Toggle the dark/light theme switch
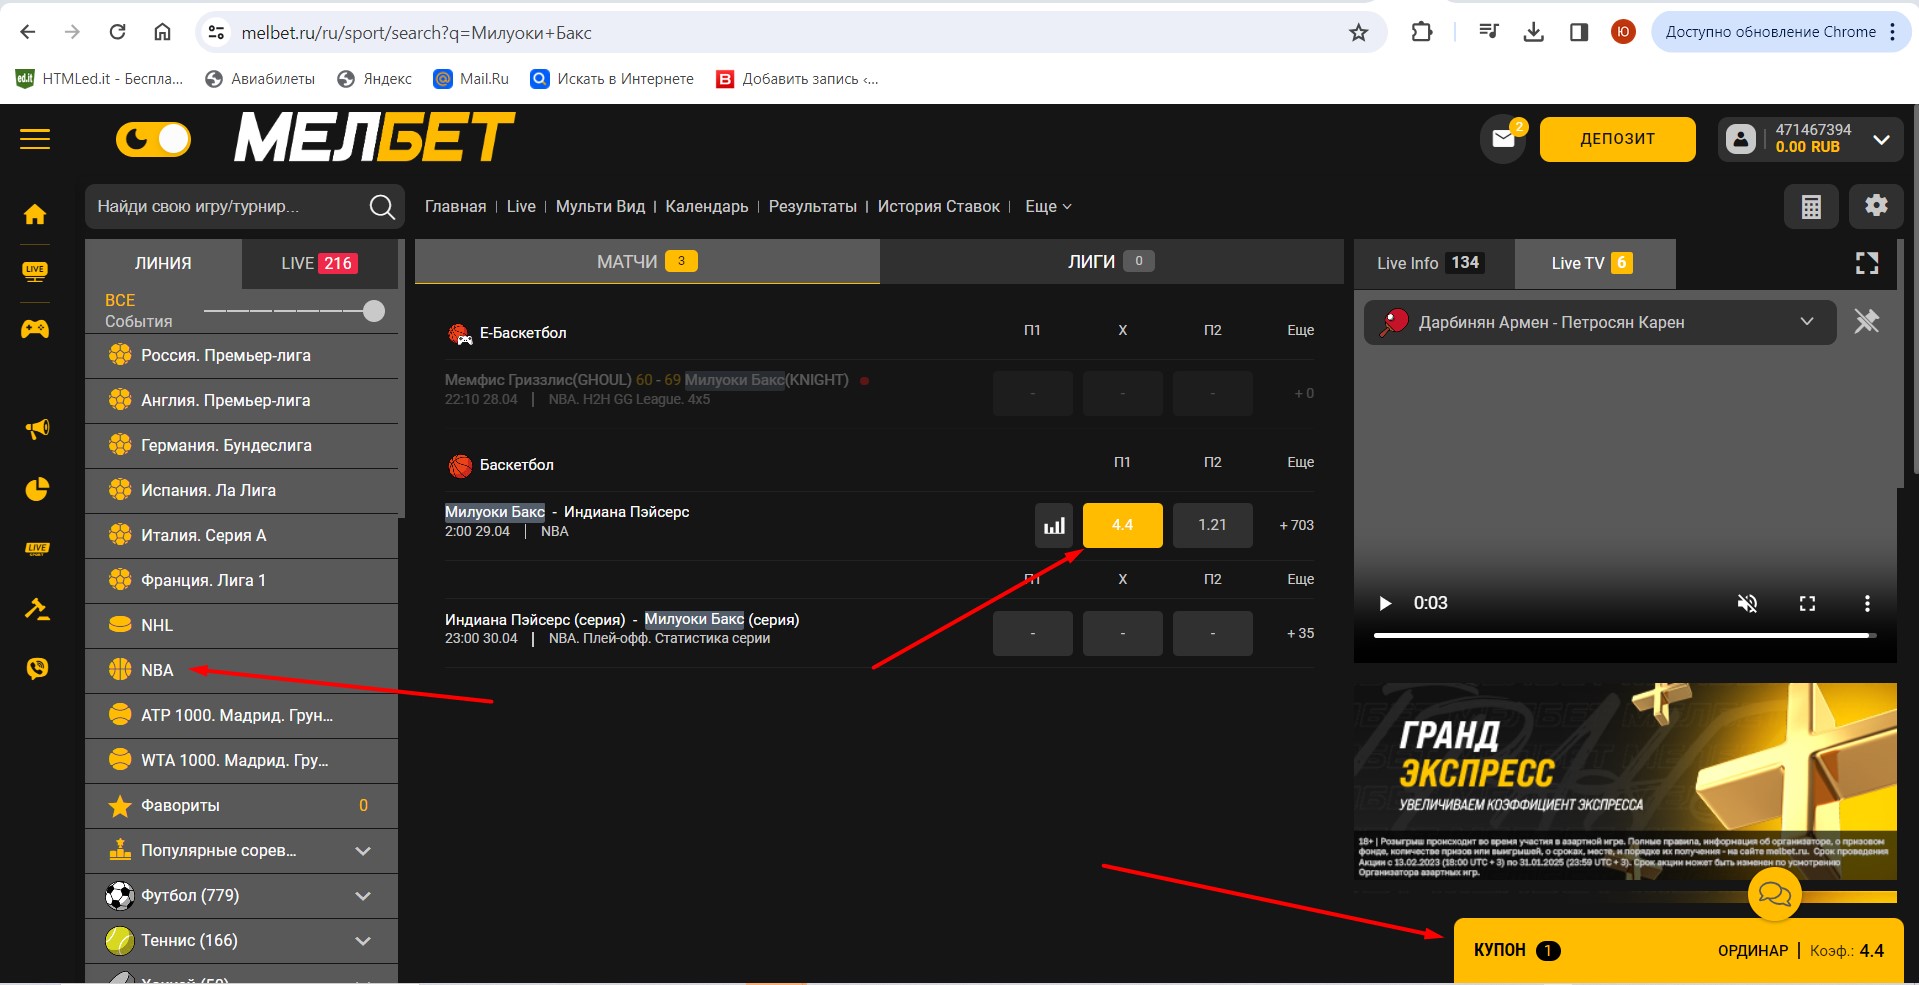1919x985 pixels. click(153, 139)
